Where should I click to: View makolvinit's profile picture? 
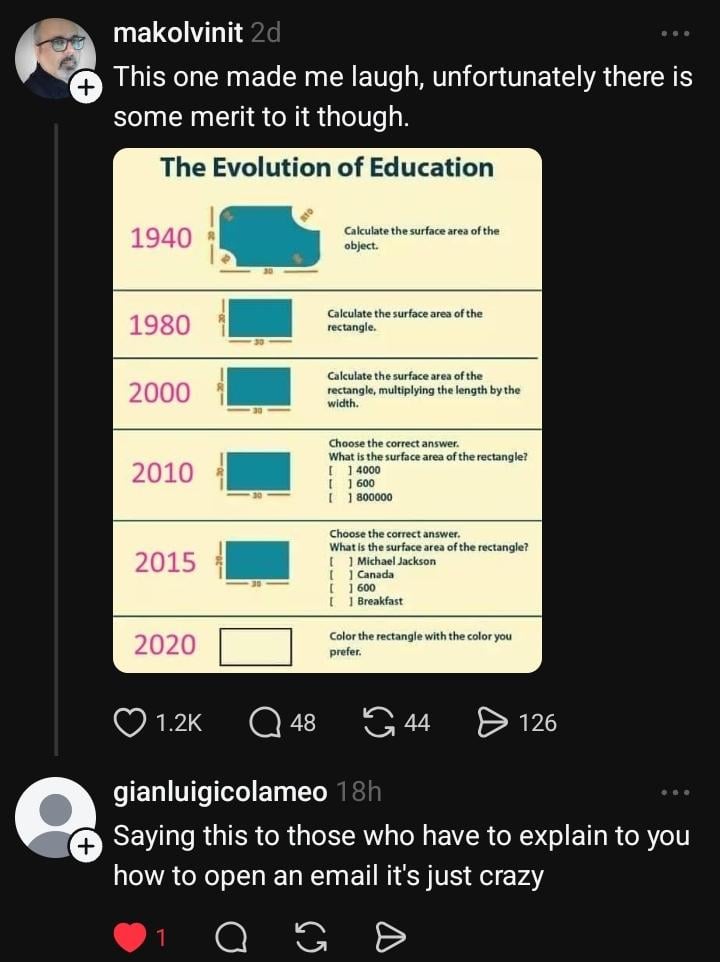[54, 57]
